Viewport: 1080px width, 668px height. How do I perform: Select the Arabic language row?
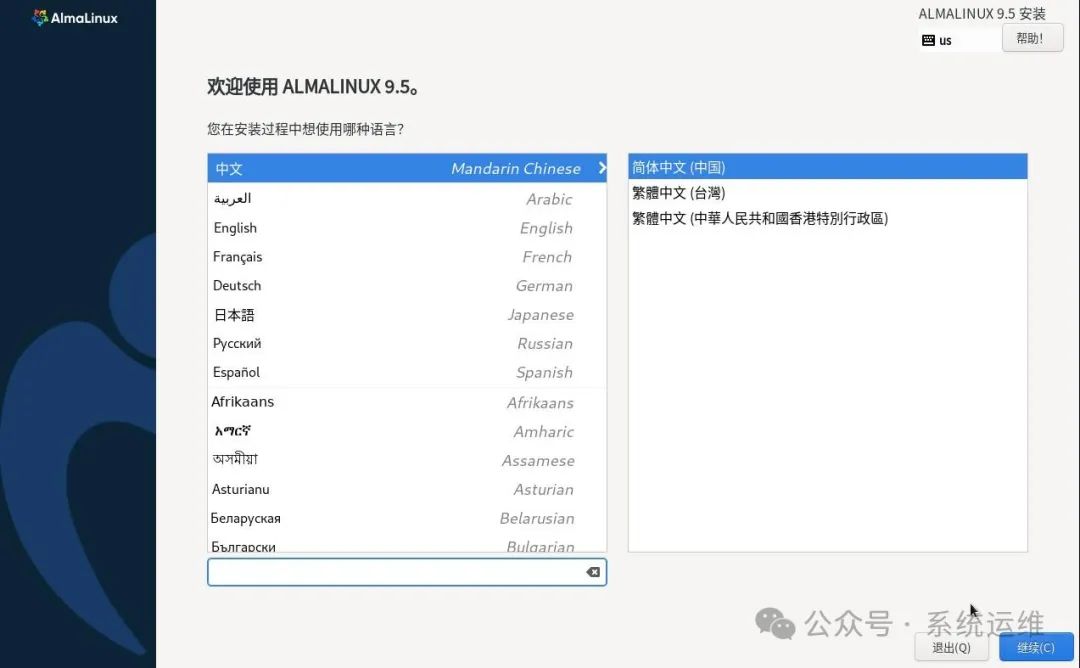pyautogui.click(x=407, y=198)
